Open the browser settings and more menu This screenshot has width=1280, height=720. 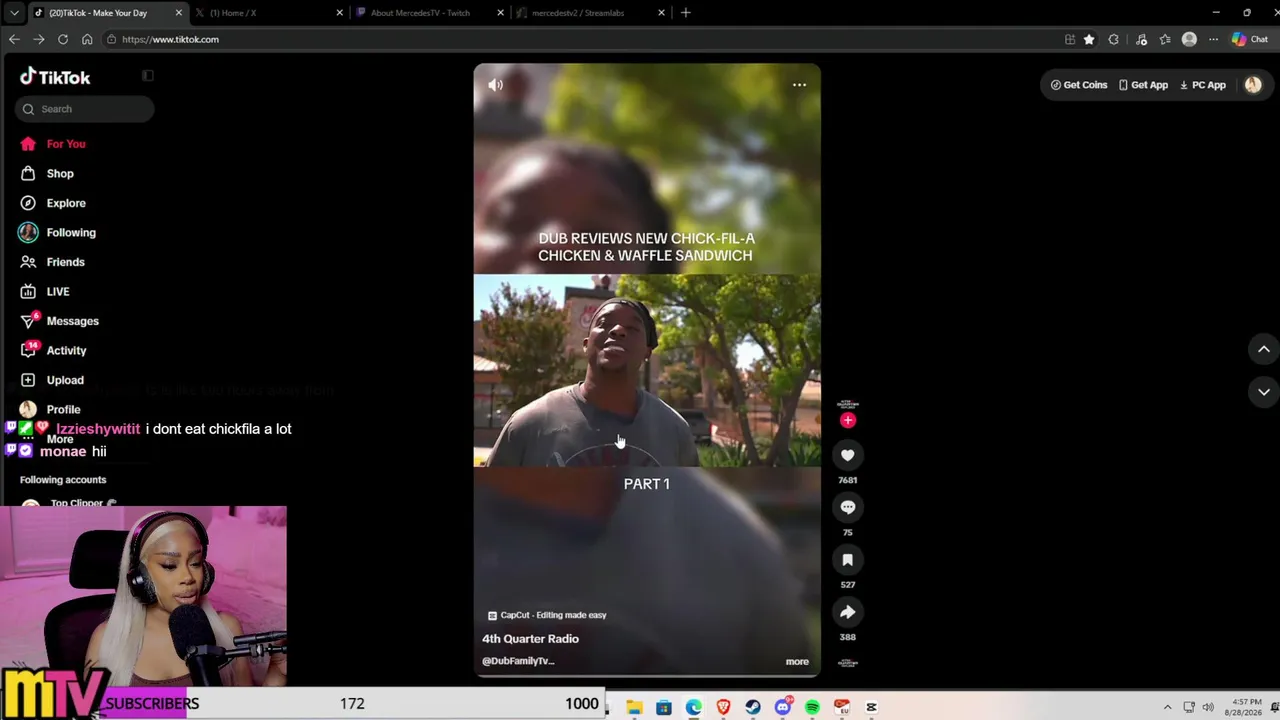1213,39
